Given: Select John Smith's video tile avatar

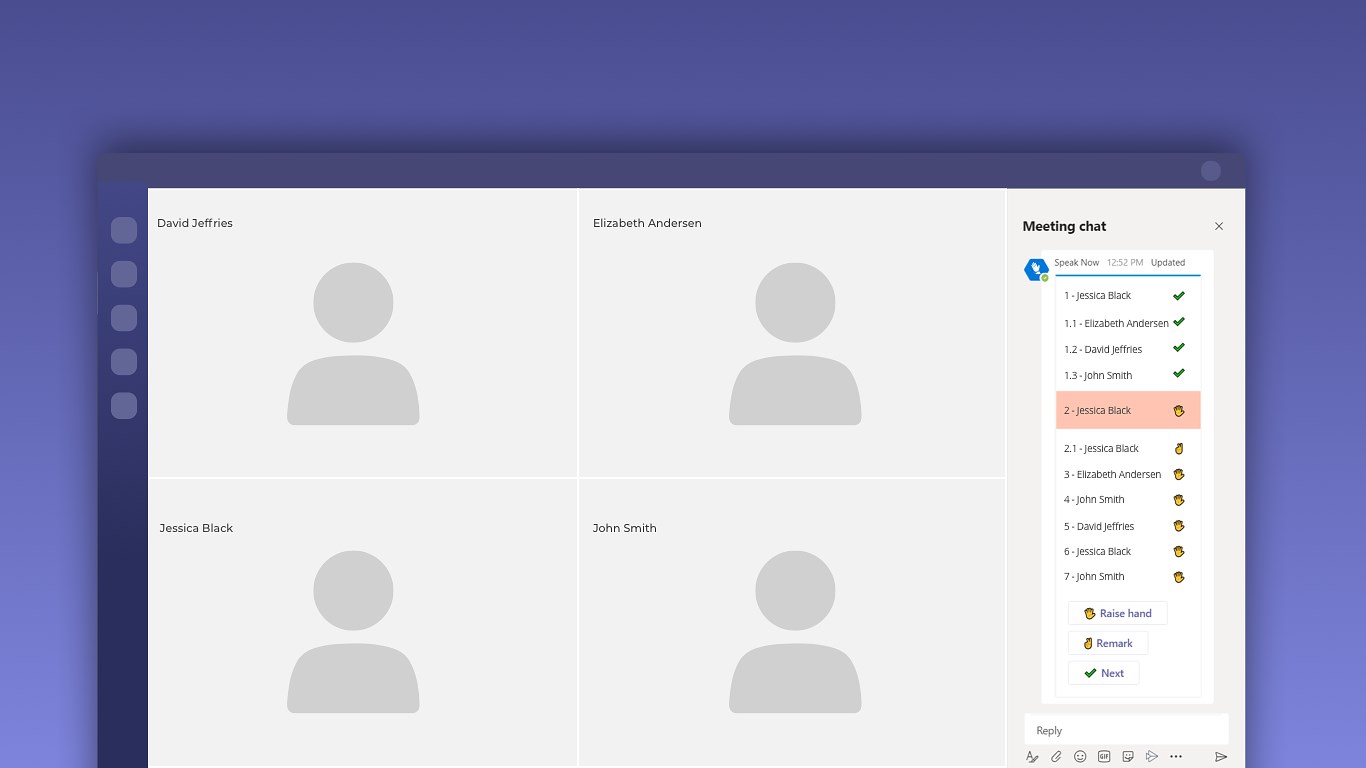Looking at the screenshot, I should 795,632.
